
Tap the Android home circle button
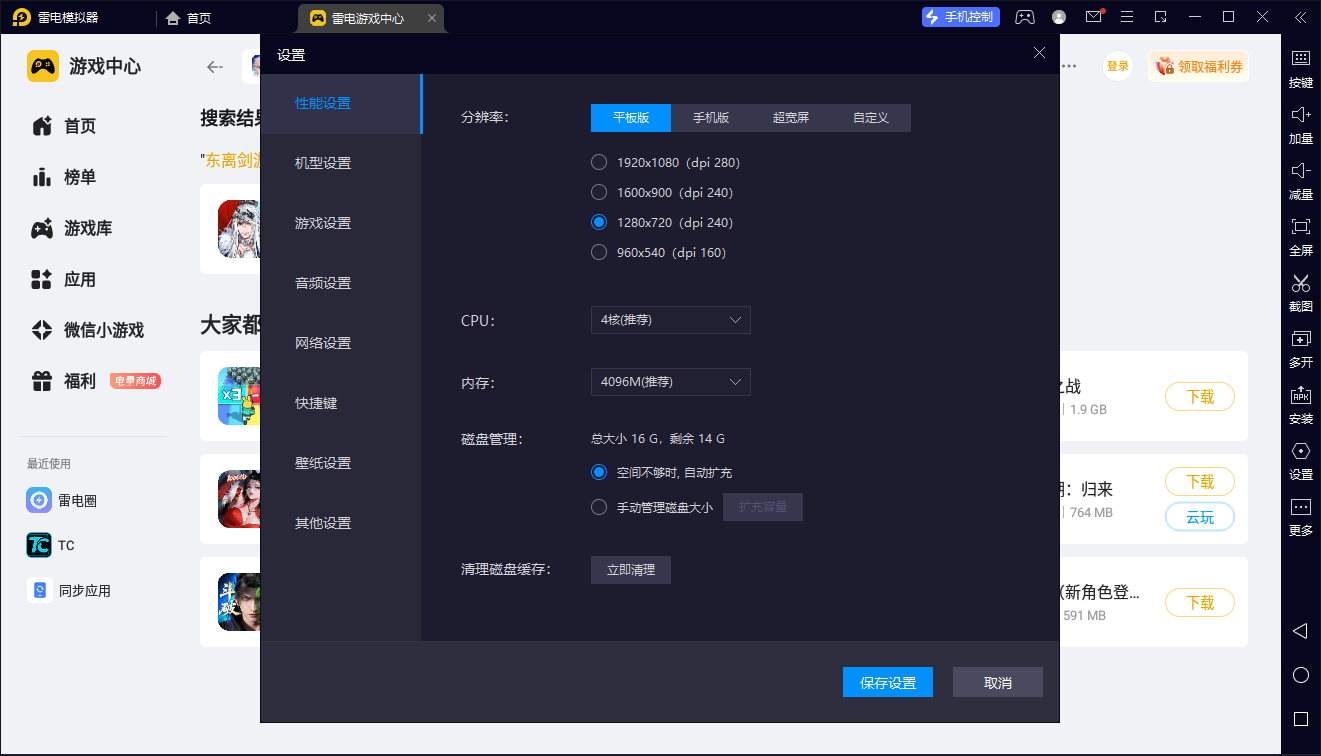pos(1301,675)
